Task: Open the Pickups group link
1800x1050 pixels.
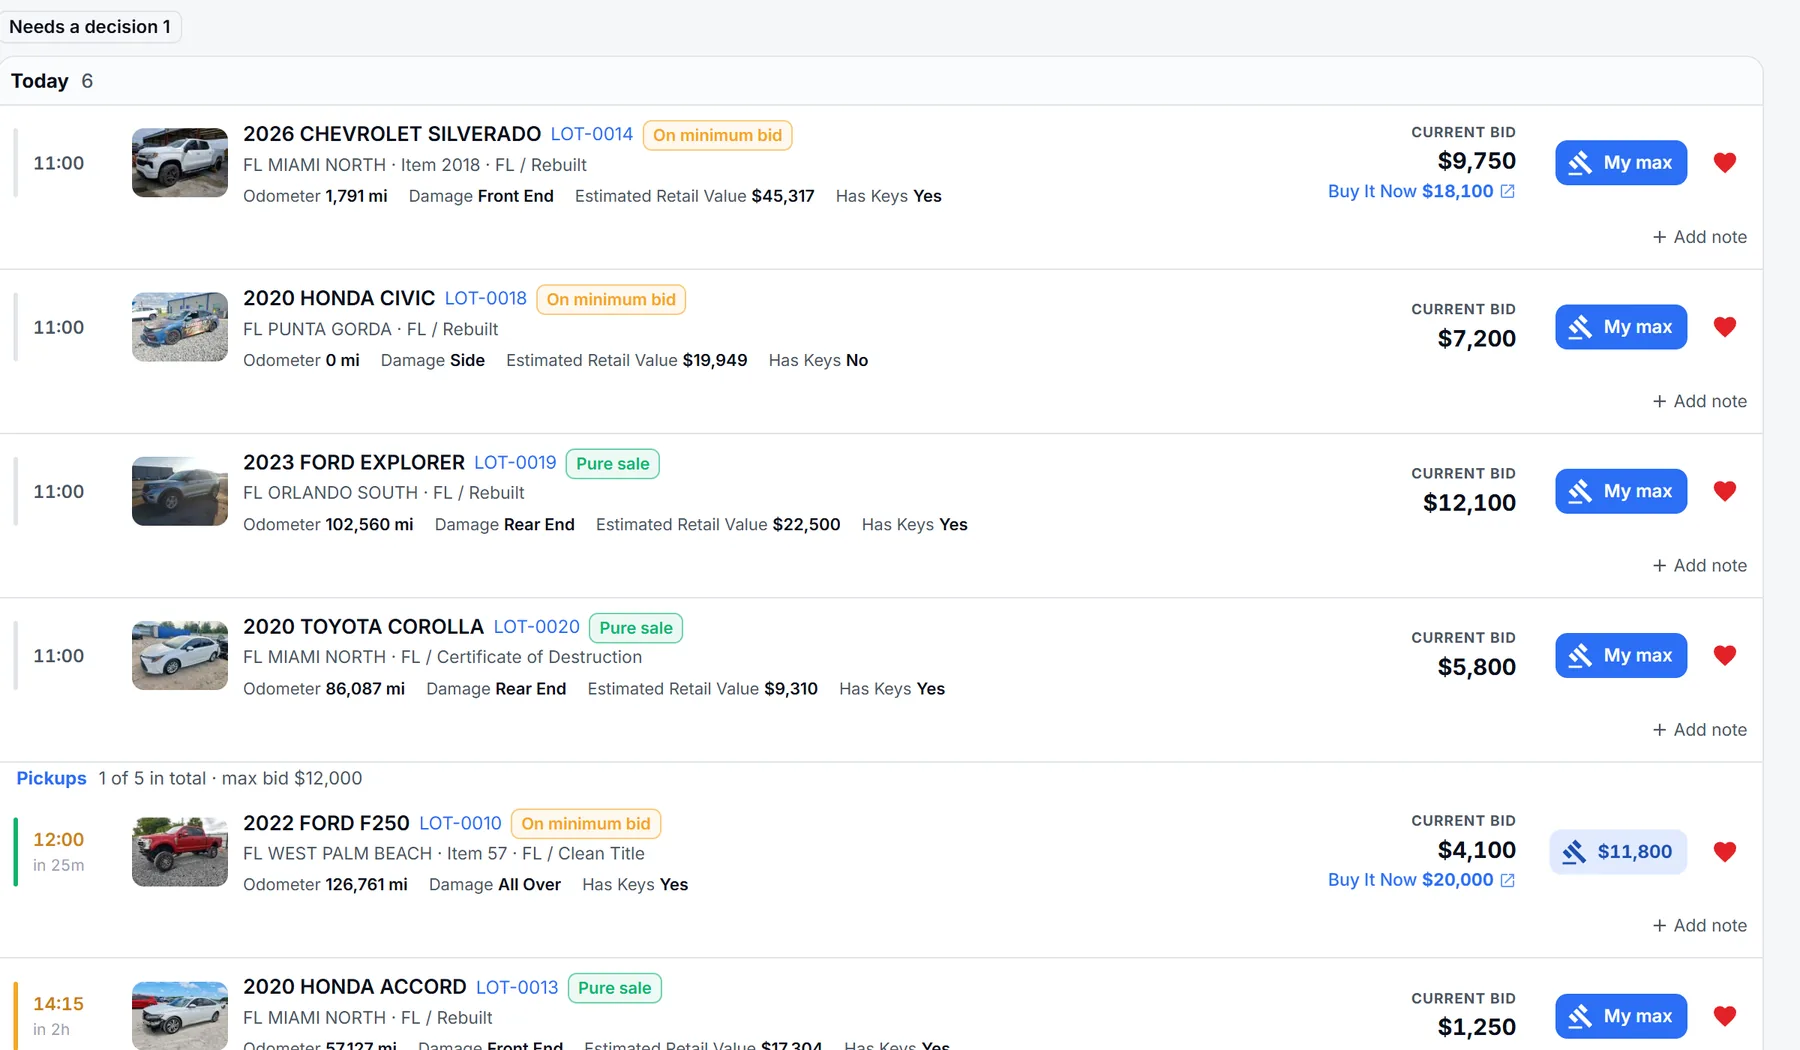Action: 51,778
